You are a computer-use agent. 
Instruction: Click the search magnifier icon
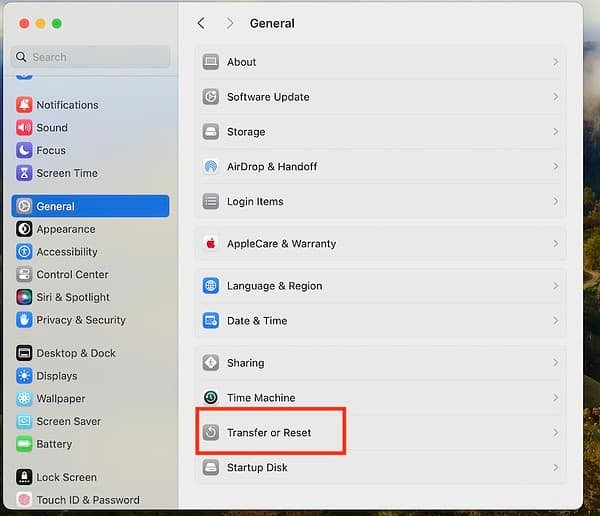coord(21,57)
